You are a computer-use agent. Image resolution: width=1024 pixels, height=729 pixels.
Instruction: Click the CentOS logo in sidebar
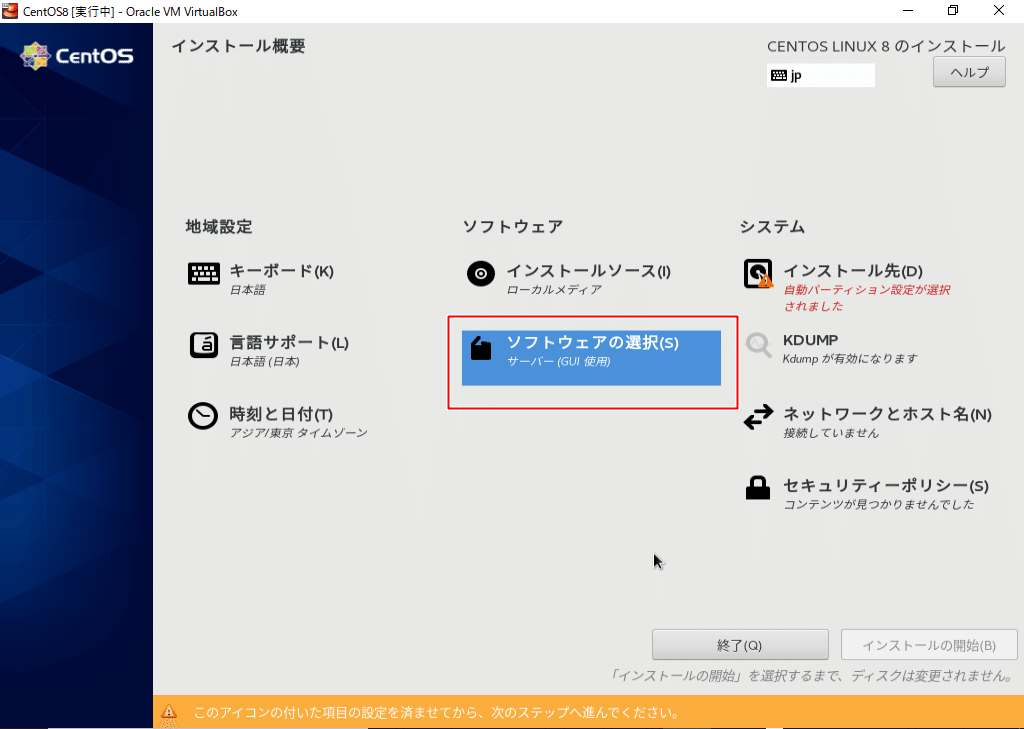tap(76, 56)
